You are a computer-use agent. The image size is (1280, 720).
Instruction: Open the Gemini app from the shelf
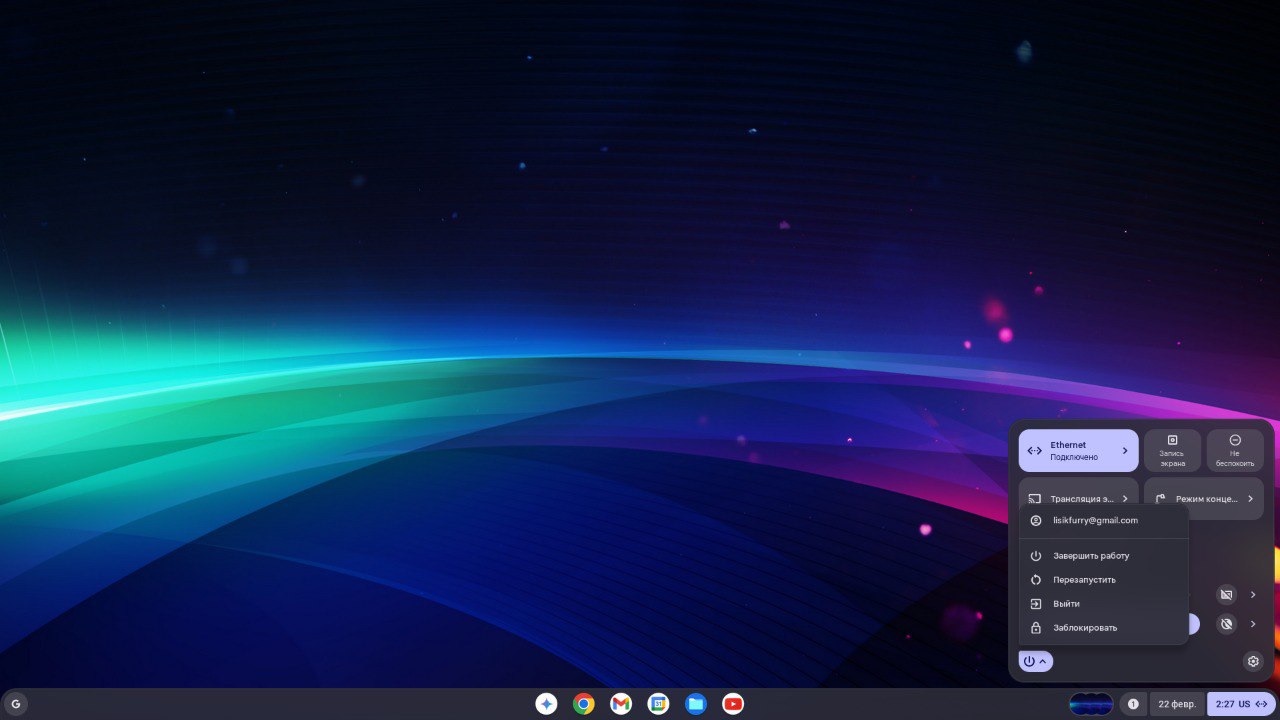tap(546, 704)
